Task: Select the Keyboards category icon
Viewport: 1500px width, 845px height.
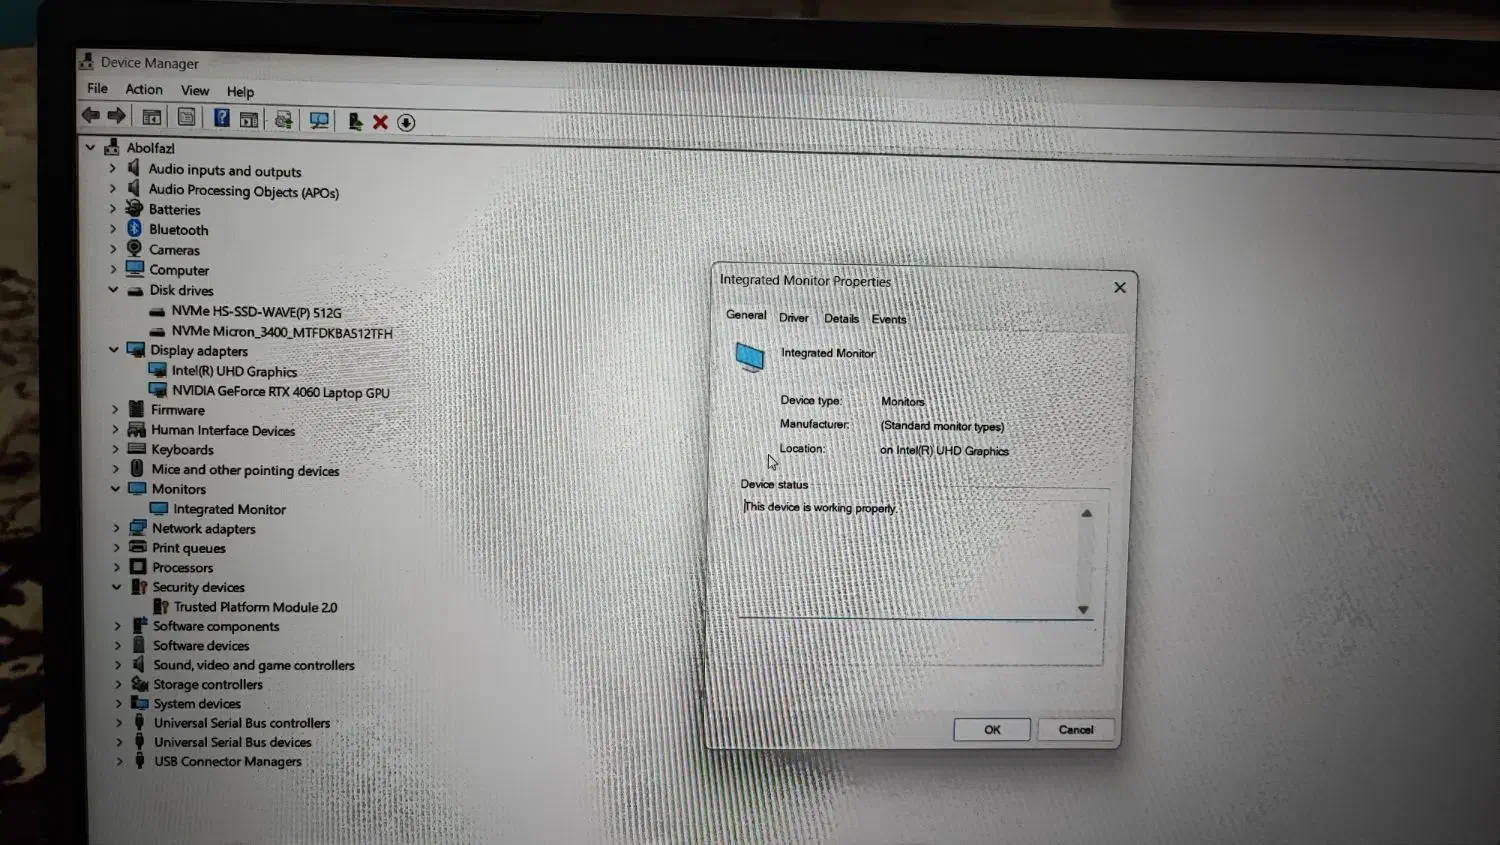Action: coord(137,449)
